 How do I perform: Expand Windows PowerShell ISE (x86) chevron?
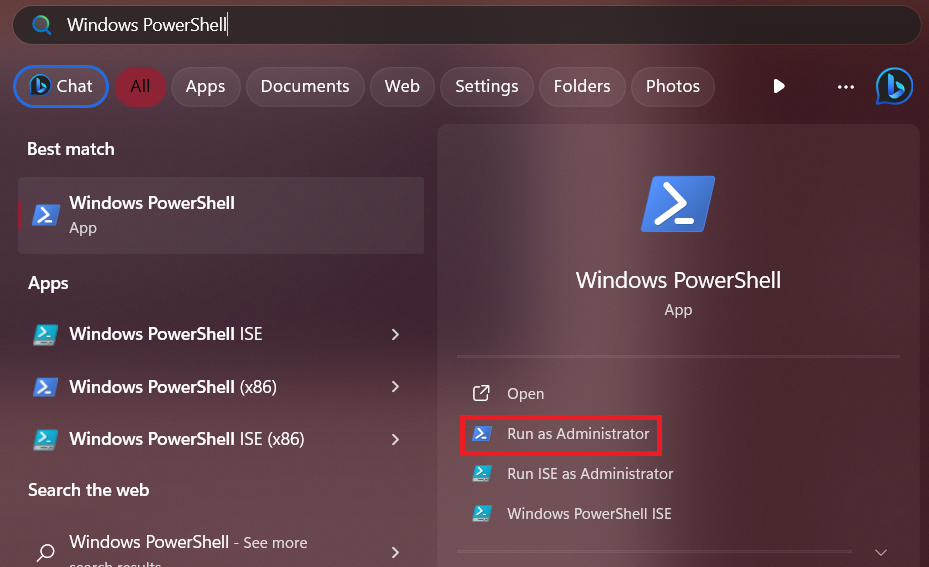[395, 439]
